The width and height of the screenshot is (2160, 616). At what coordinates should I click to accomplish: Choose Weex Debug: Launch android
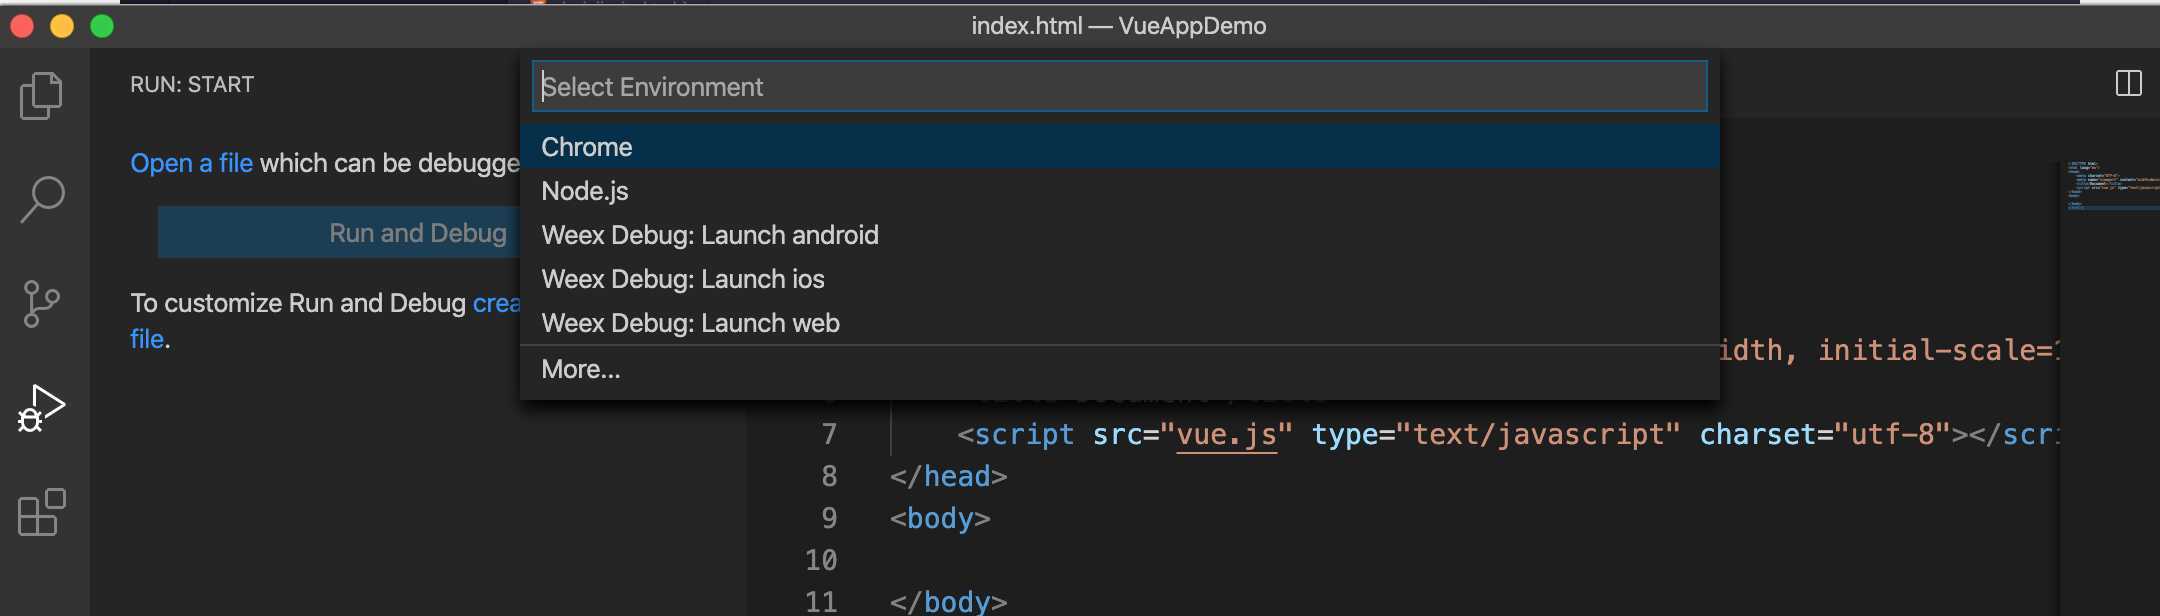[1120, 235]
